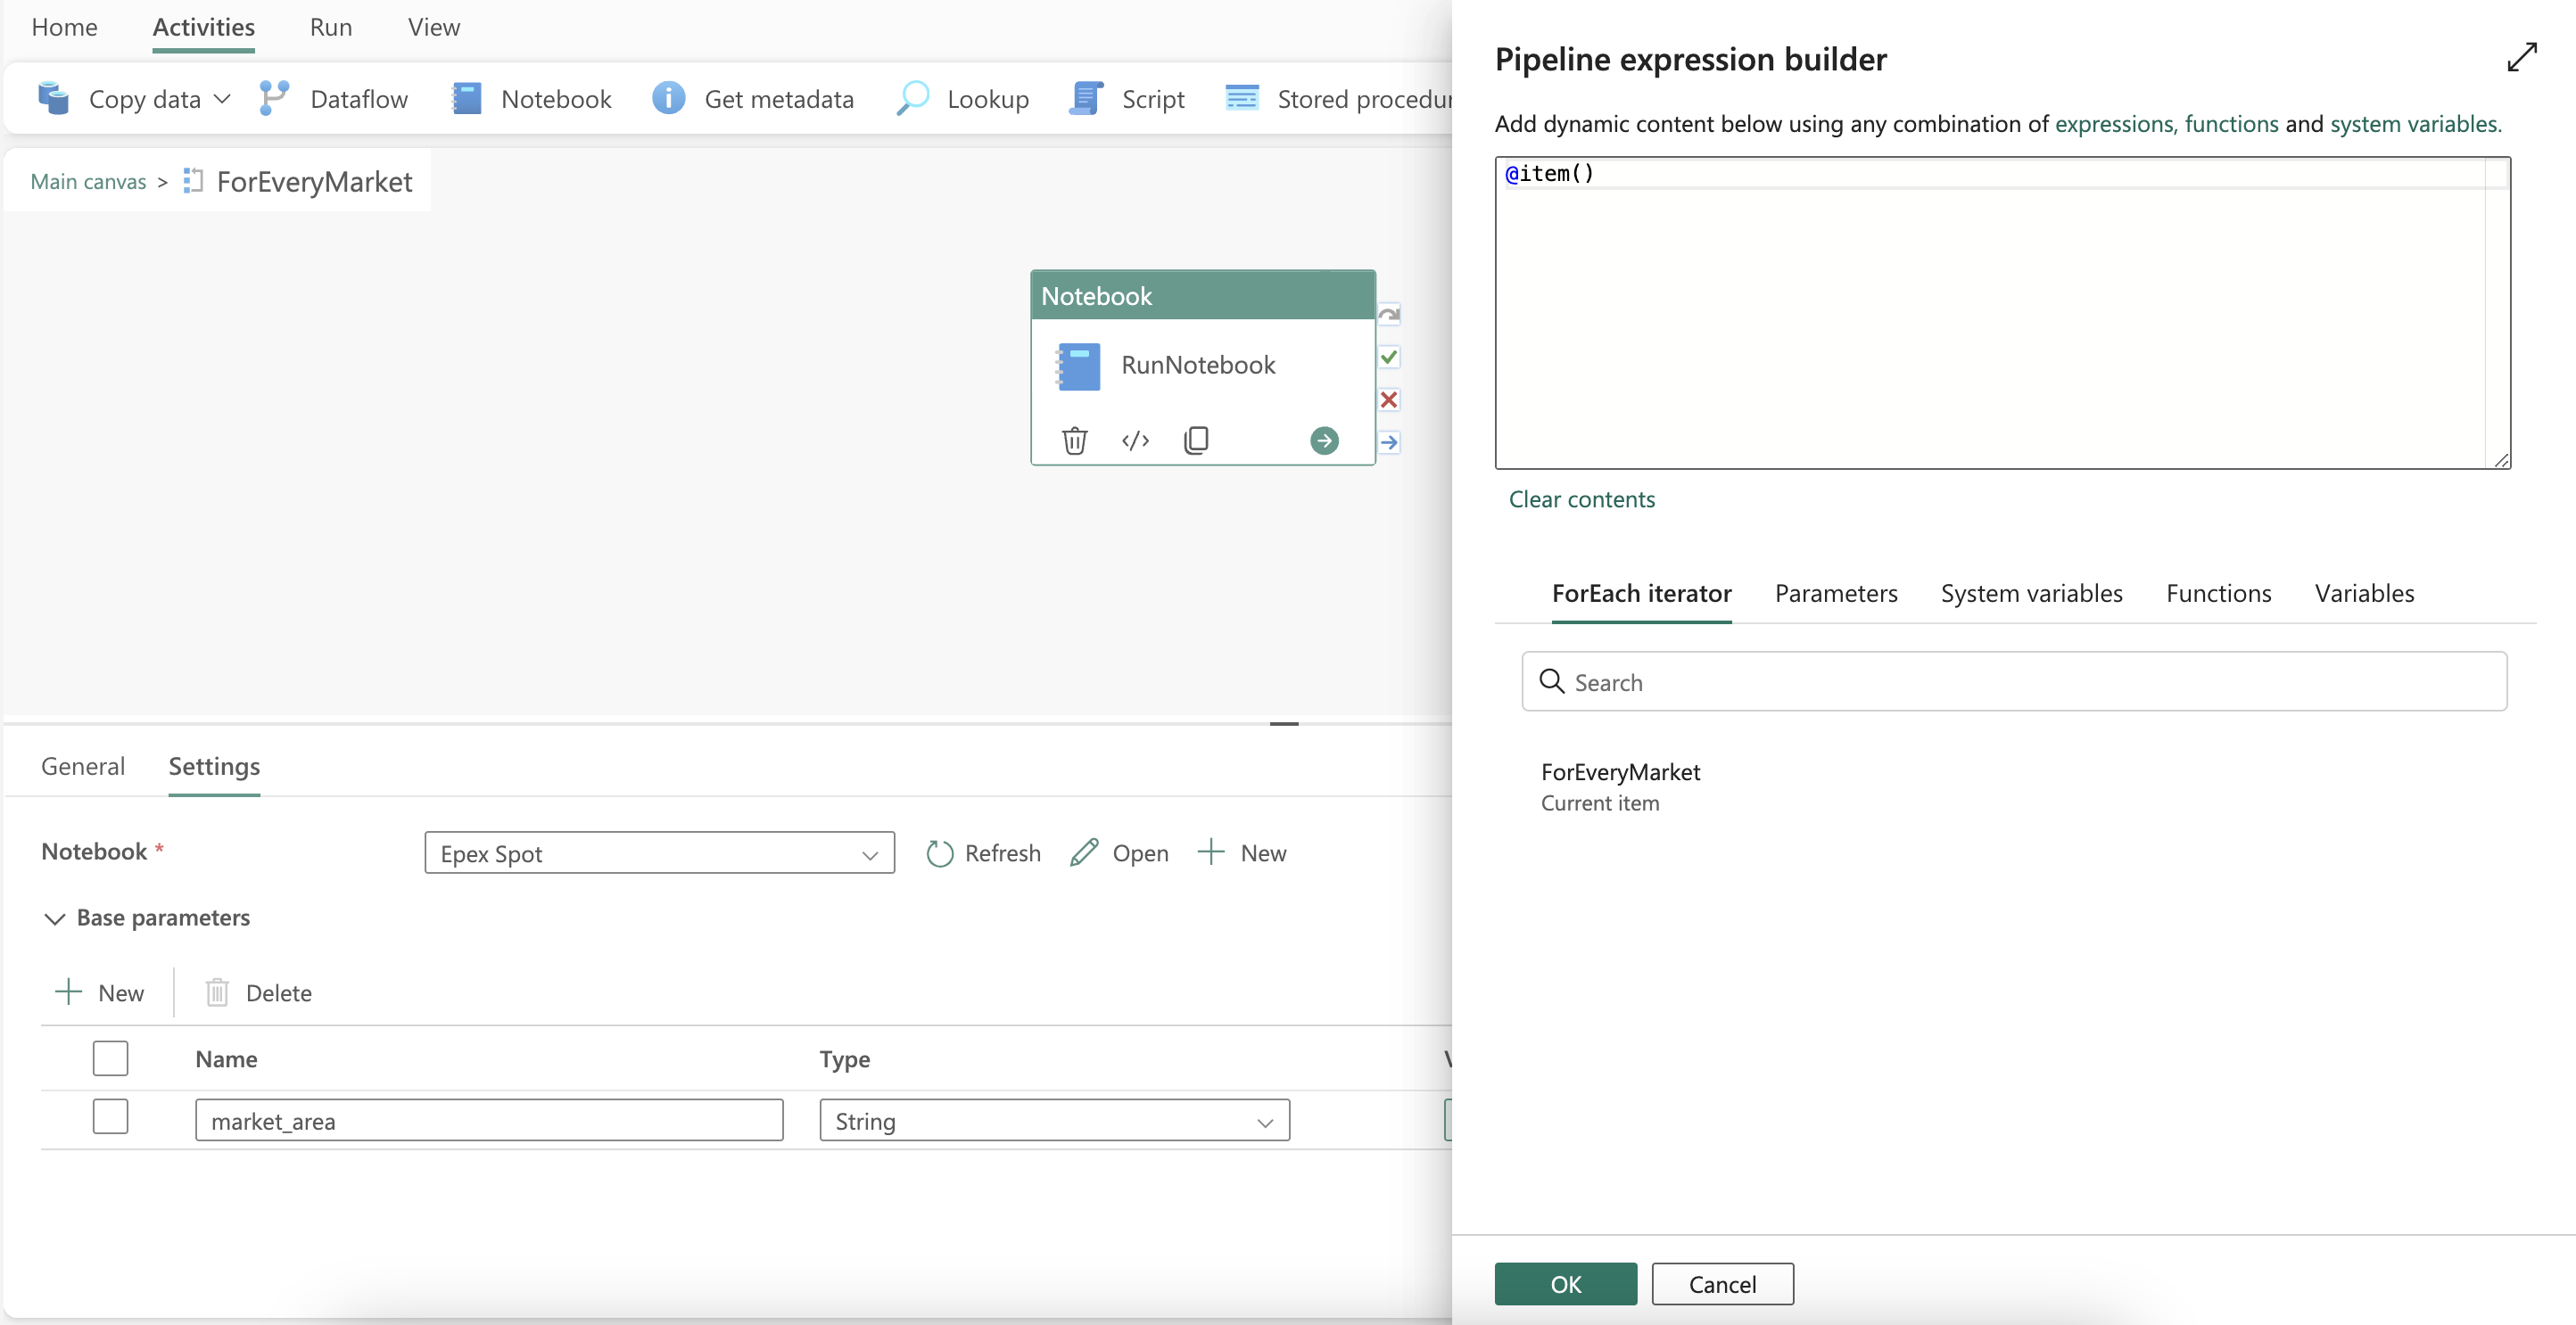Add a Get metadata activity
Image resolution: width=2576 pixels, height=1325 pixels.
click(754, 99)
